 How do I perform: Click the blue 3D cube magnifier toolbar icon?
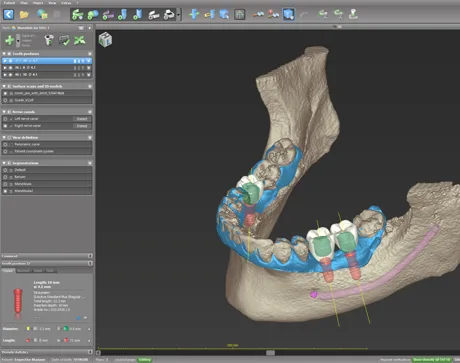288,14
